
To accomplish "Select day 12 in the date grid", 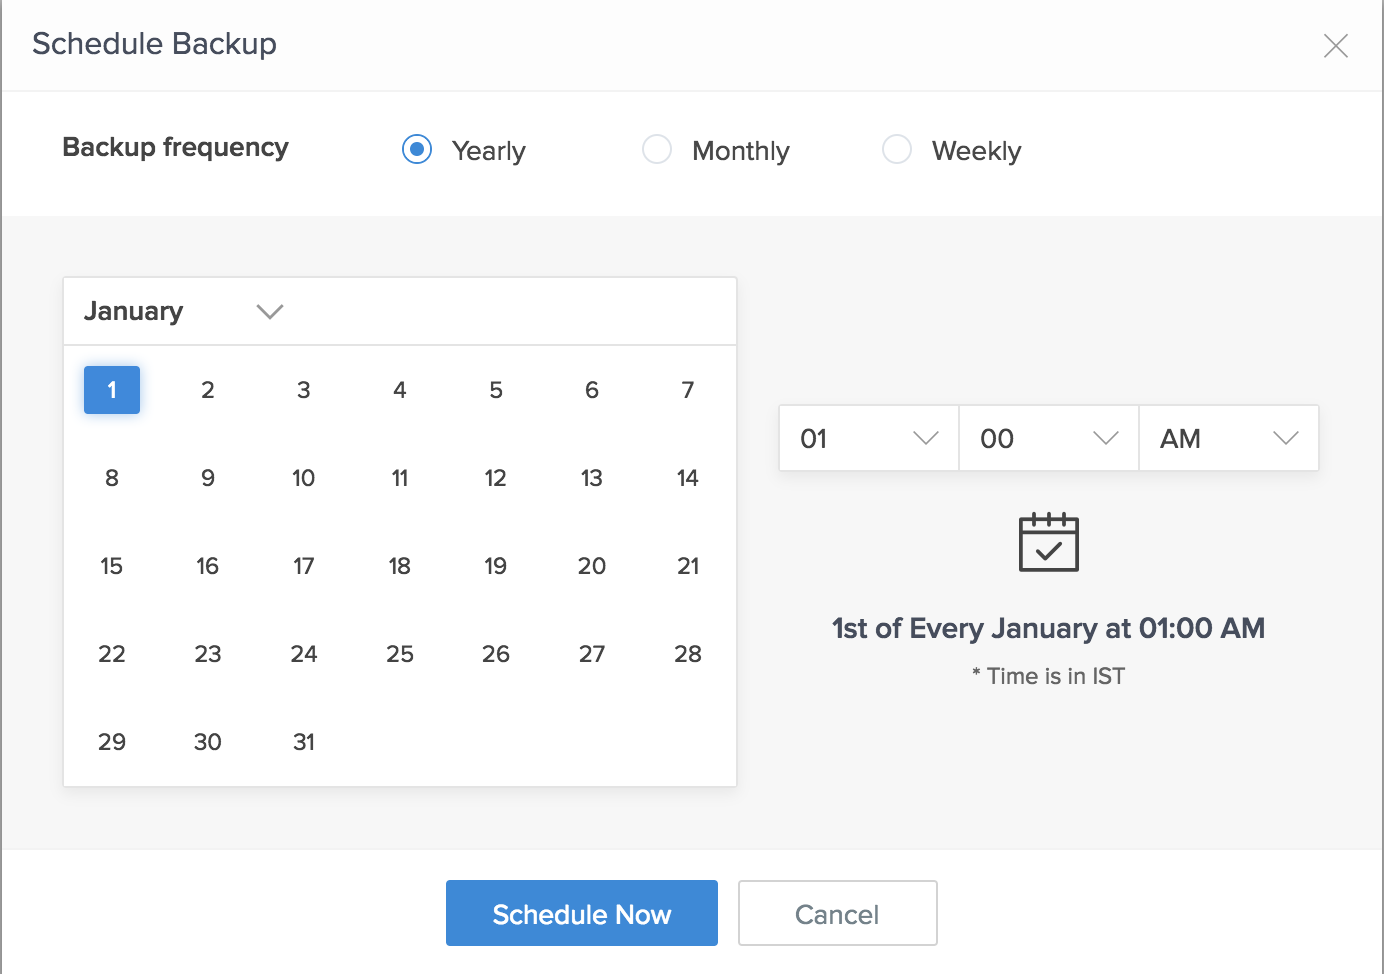I will (x=496, y=478).
